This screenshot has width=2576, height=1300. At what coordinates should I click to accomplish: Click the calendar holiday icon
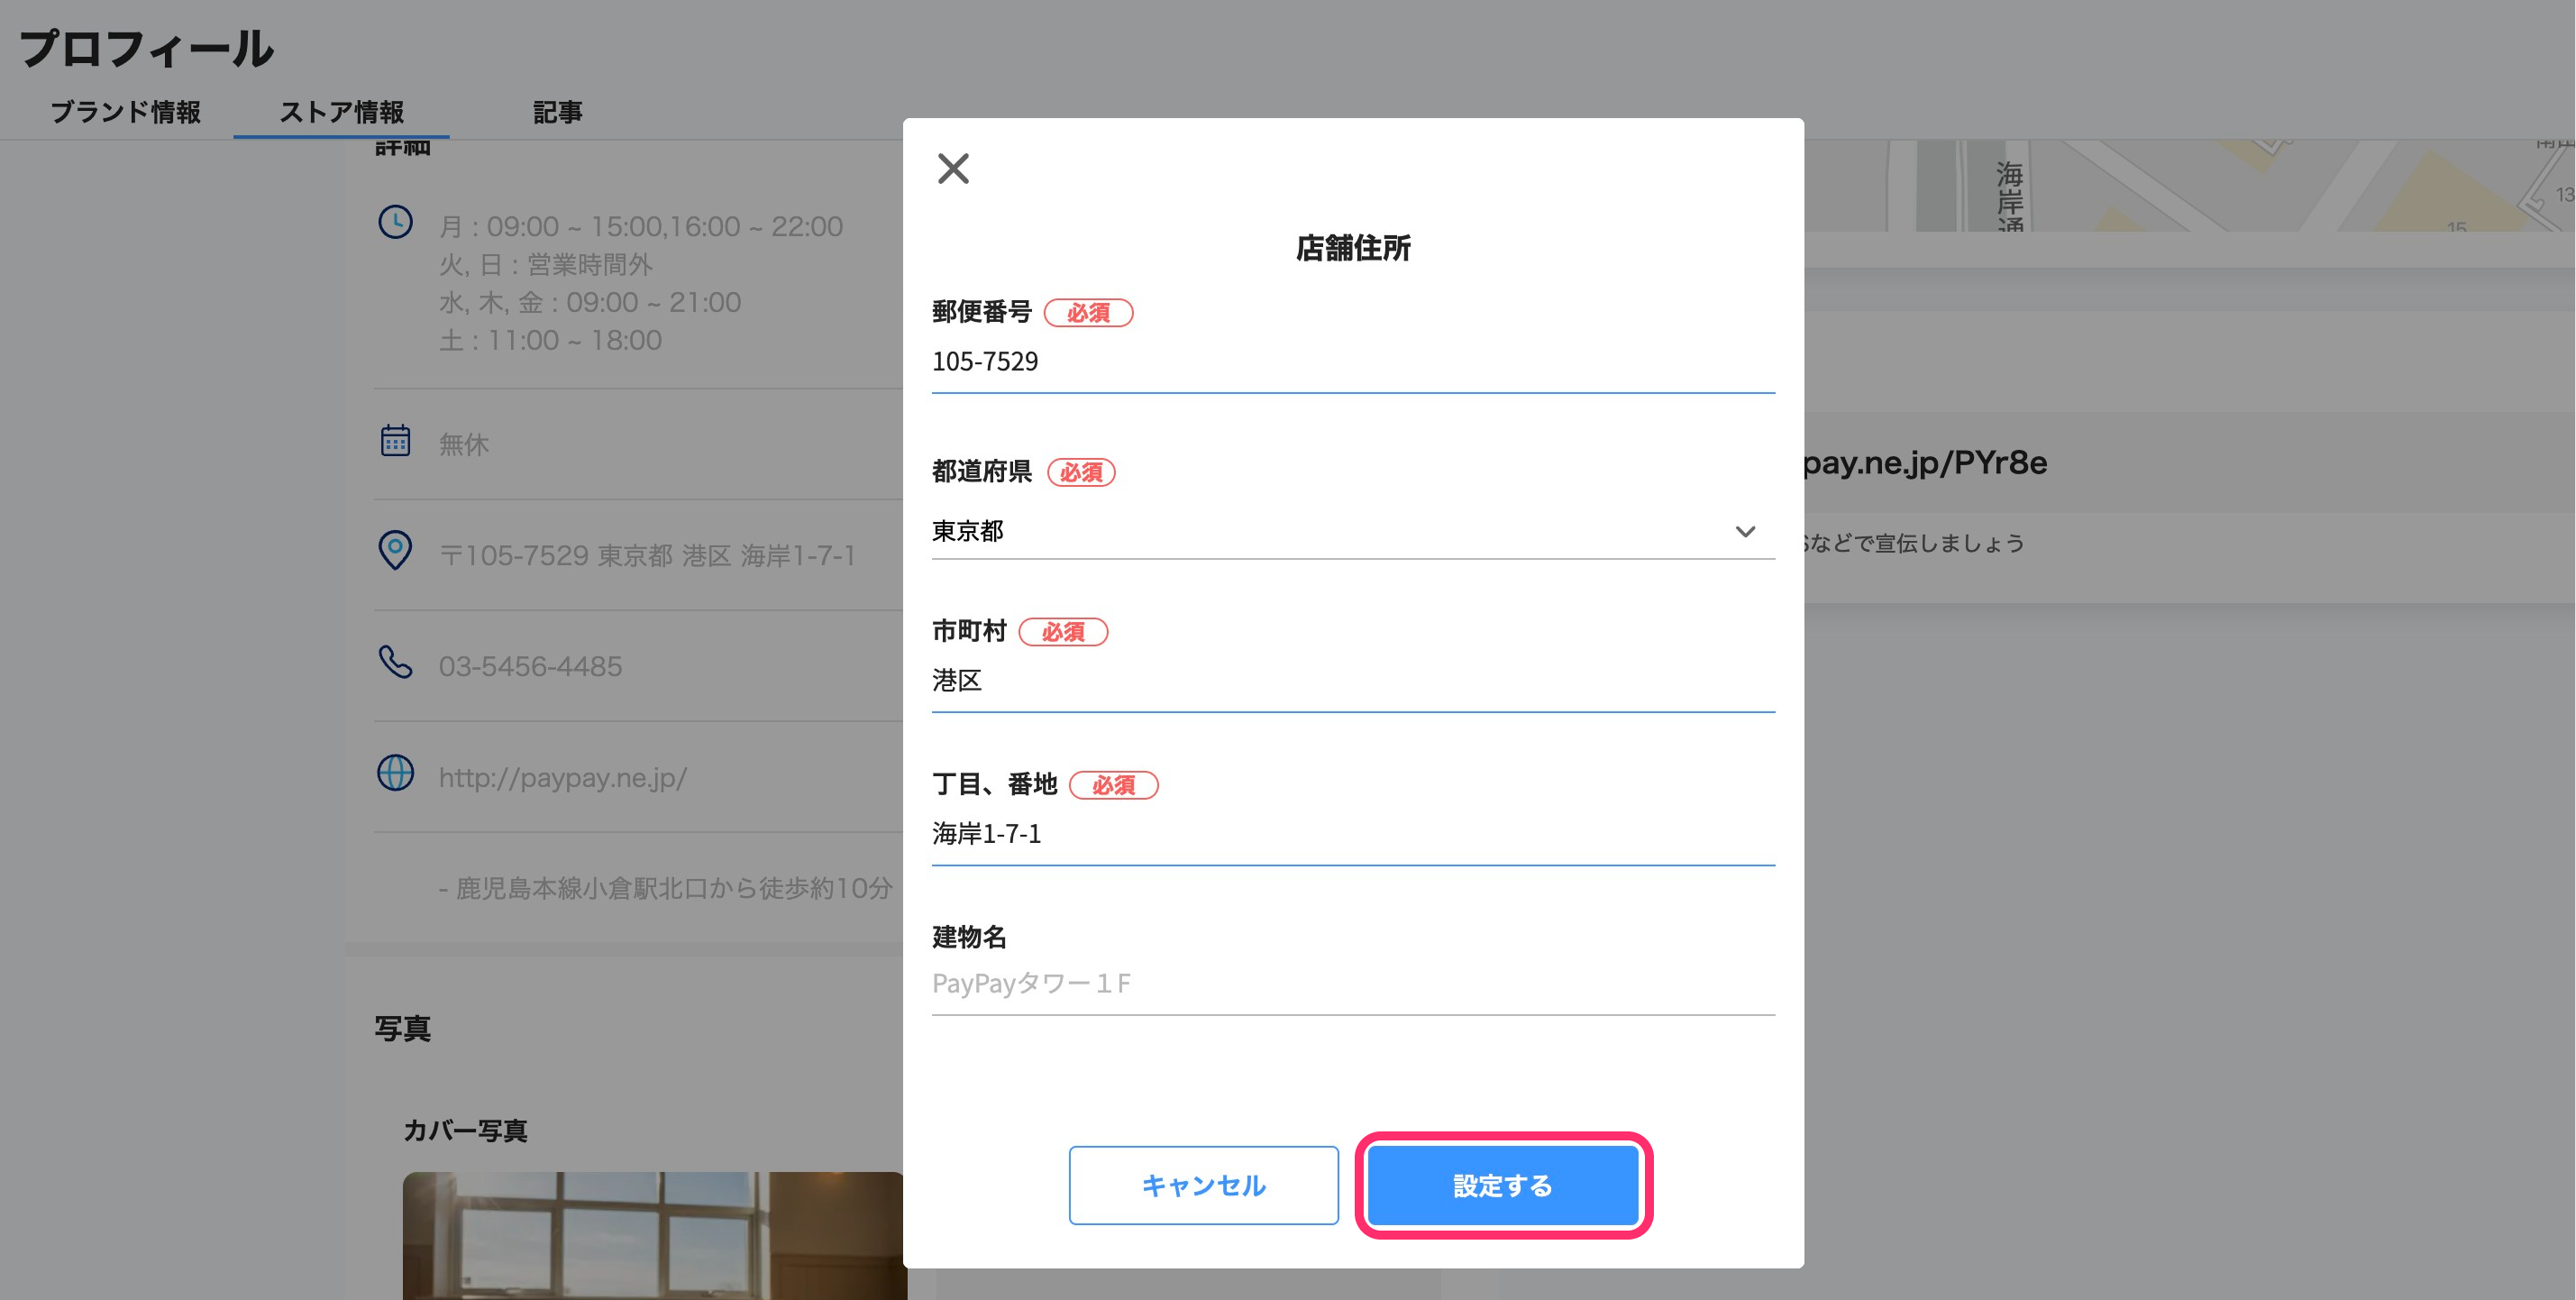(395, 440)
